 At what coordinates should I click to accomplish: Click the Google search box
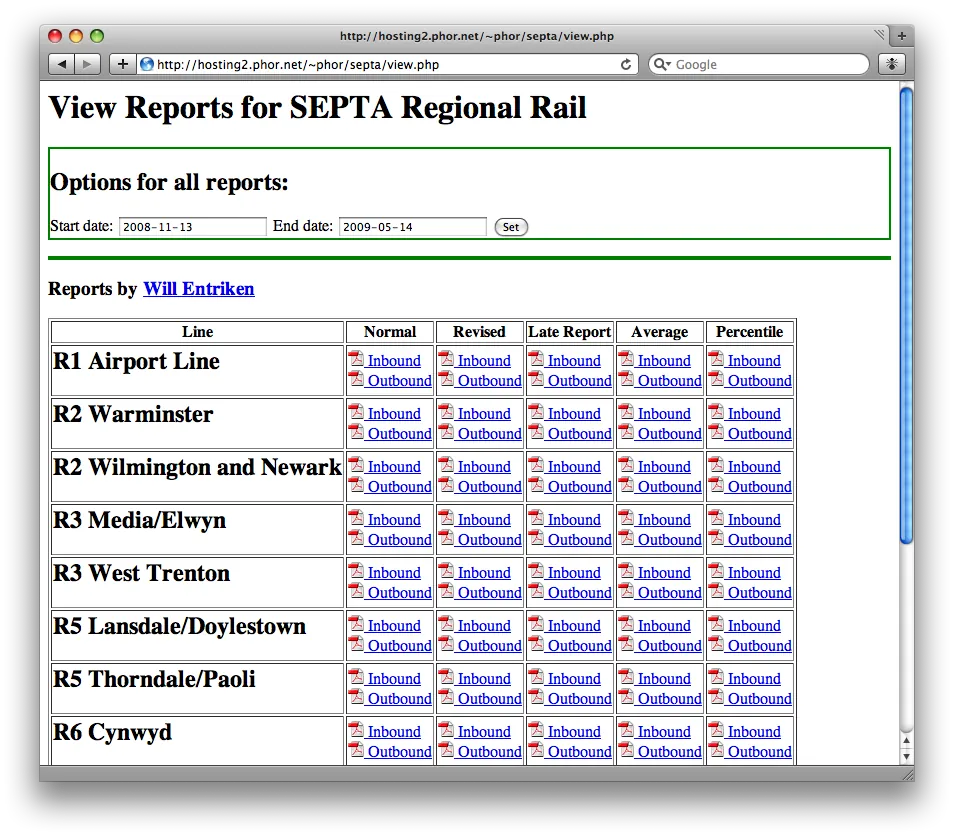tap(759, 64)
